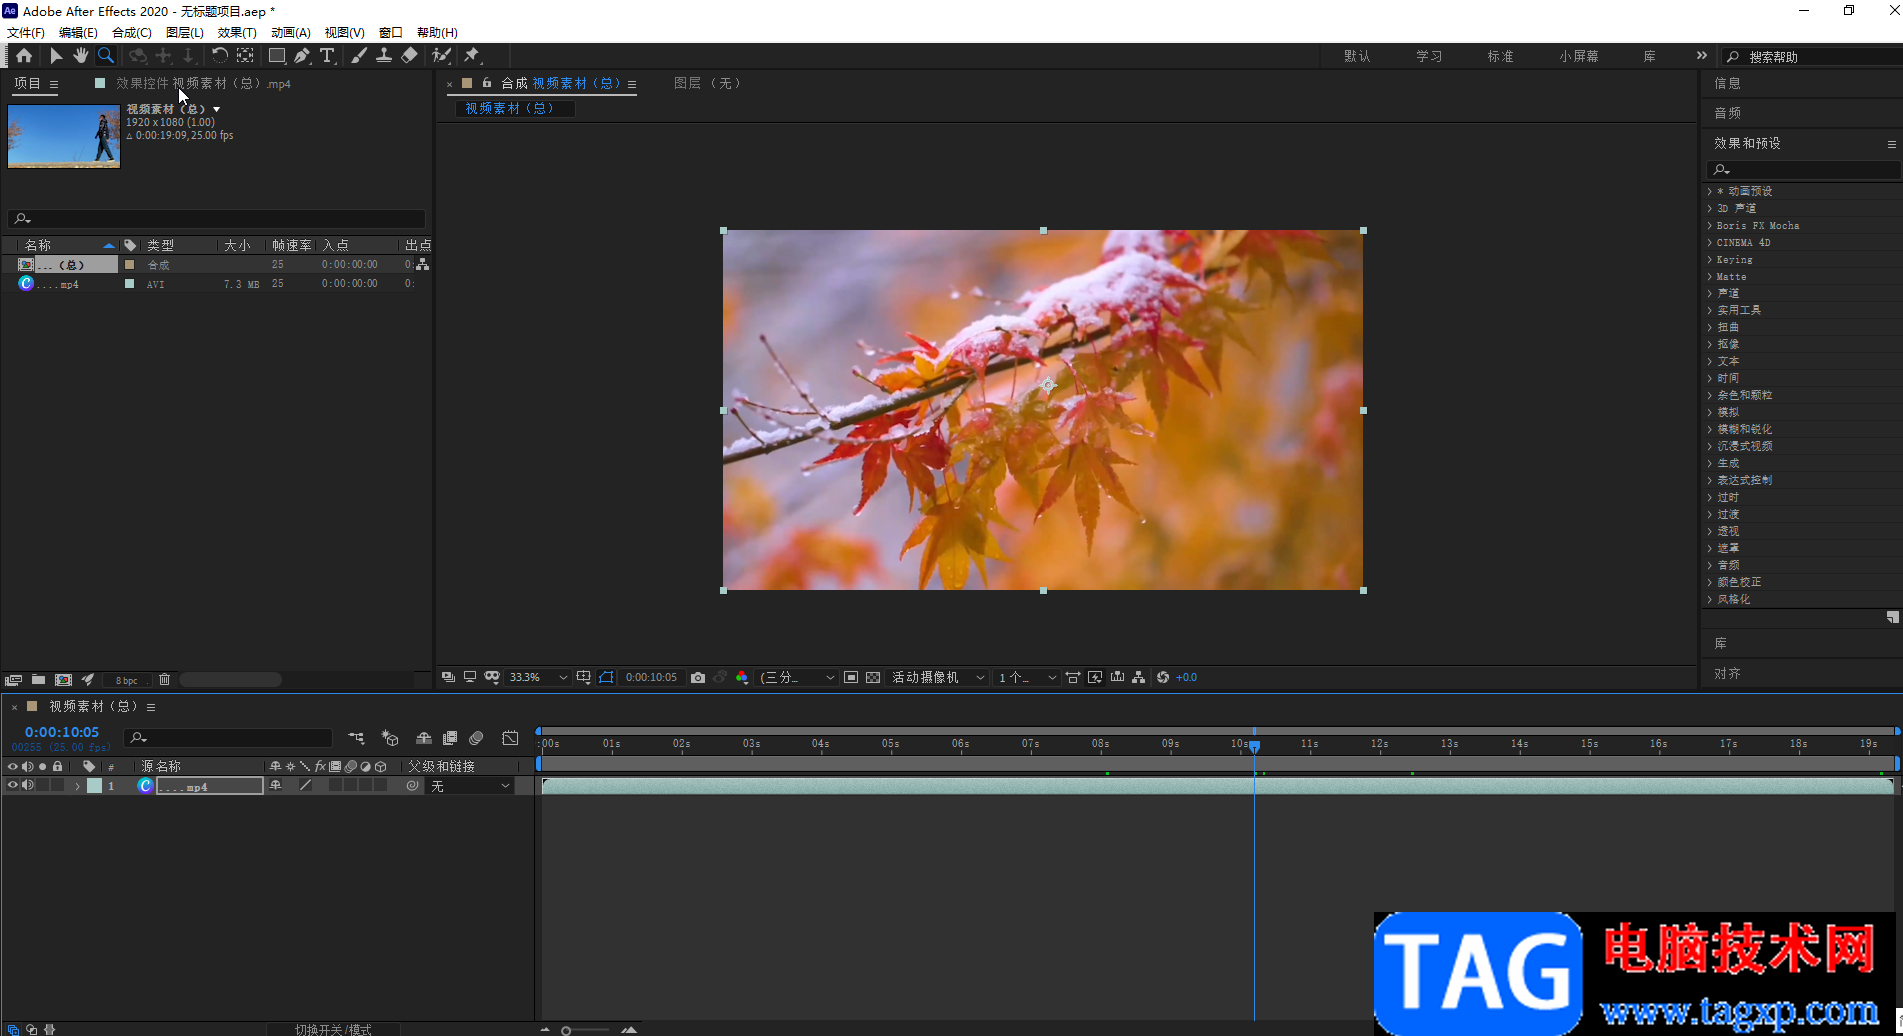
Task: Expand more workspaces chevron
Action: point(1702,56)
